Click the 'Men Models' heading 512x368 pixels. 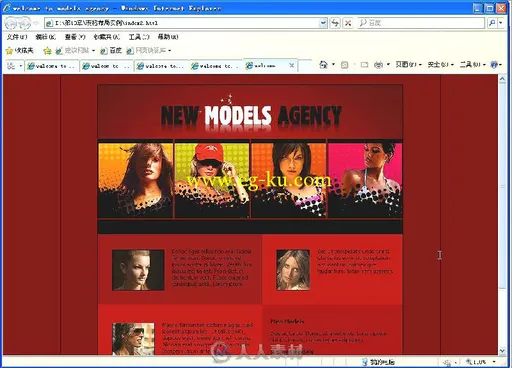287,321
